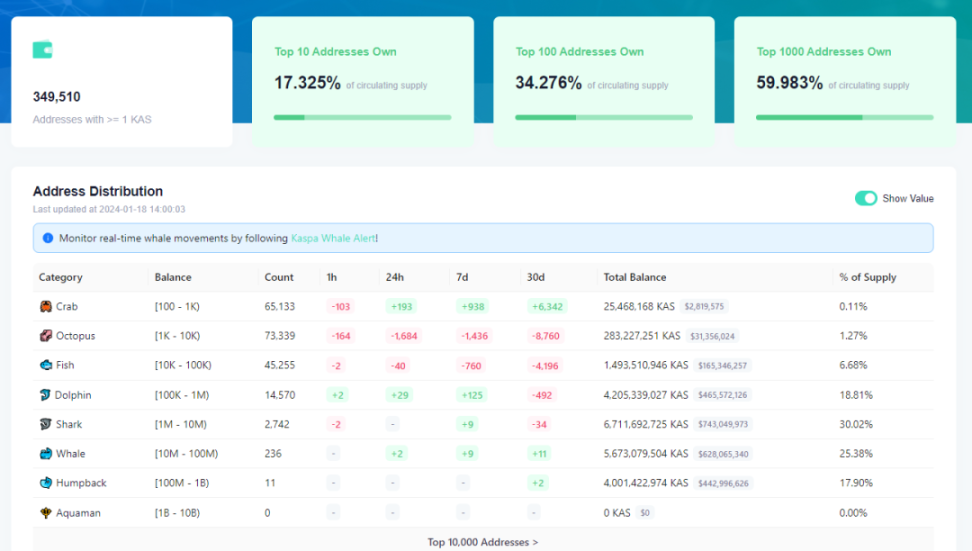This screenshot has height=551, width=972.
Task: Click the 59.983% figure
Action: click(790, 83)
